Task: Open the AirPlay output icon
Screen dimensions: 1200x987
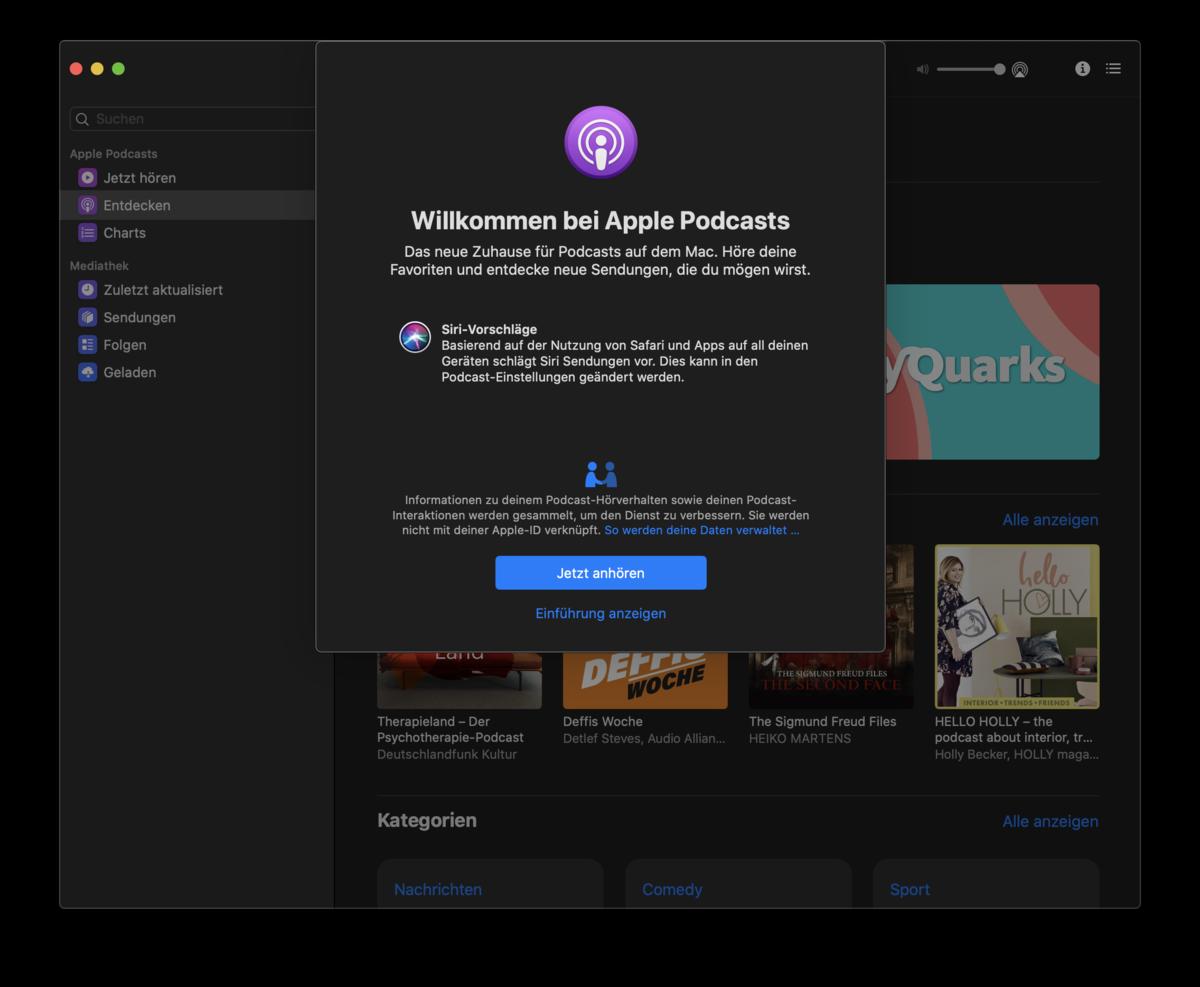Action: tap(1019, 70)
